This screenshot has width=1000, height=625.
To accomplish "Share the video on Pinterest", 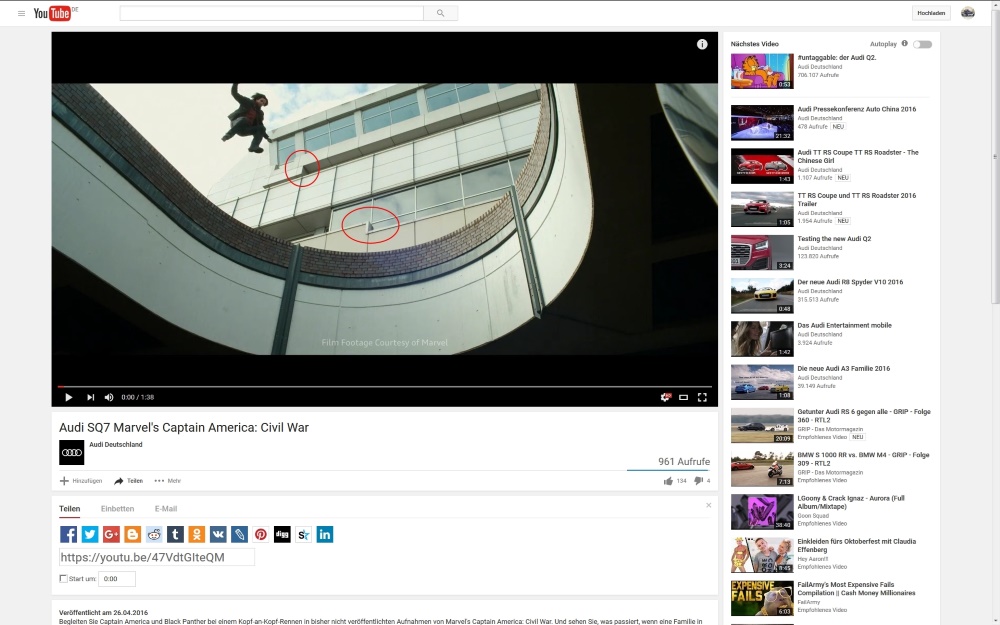I will click(261, 534).
